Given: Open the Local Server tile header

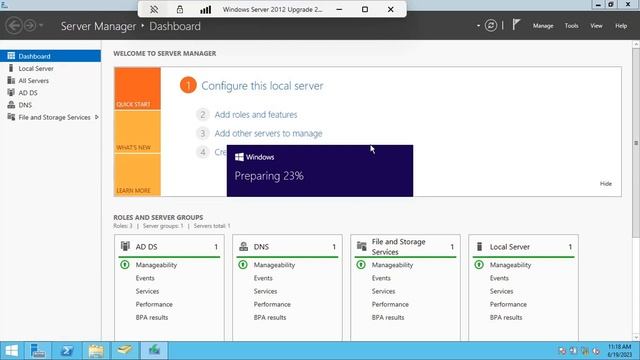Looking at the screenshot, I should [x=523, y=247].
